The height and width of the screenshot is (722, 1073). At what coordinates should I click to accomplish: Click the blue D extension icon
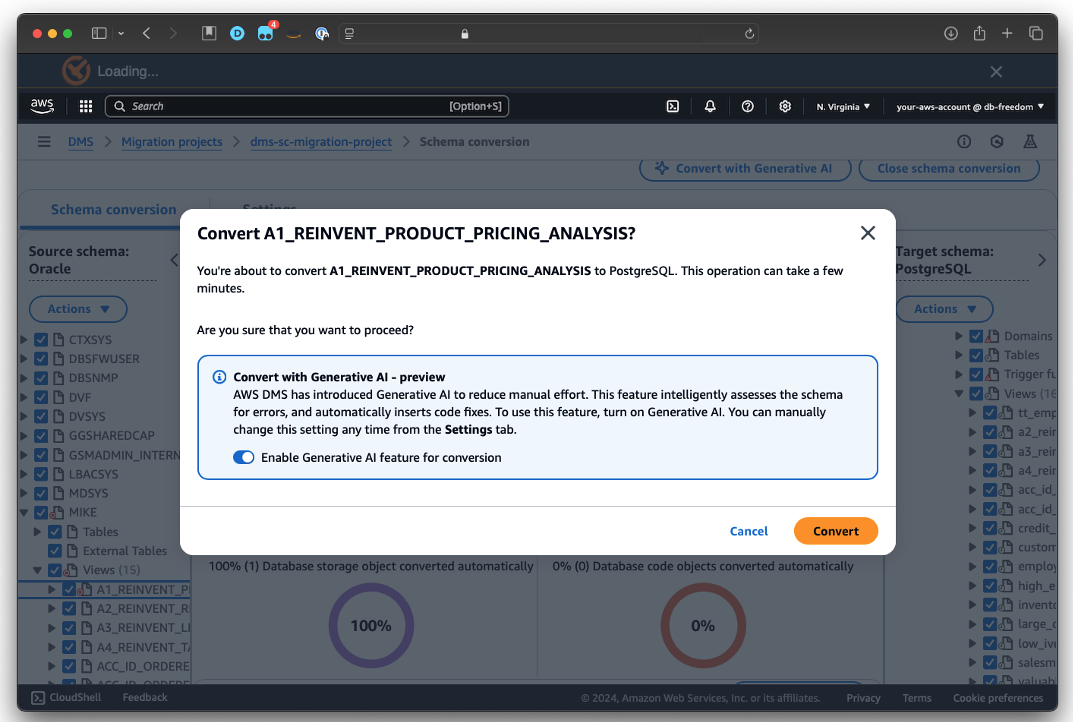point(237,33)
